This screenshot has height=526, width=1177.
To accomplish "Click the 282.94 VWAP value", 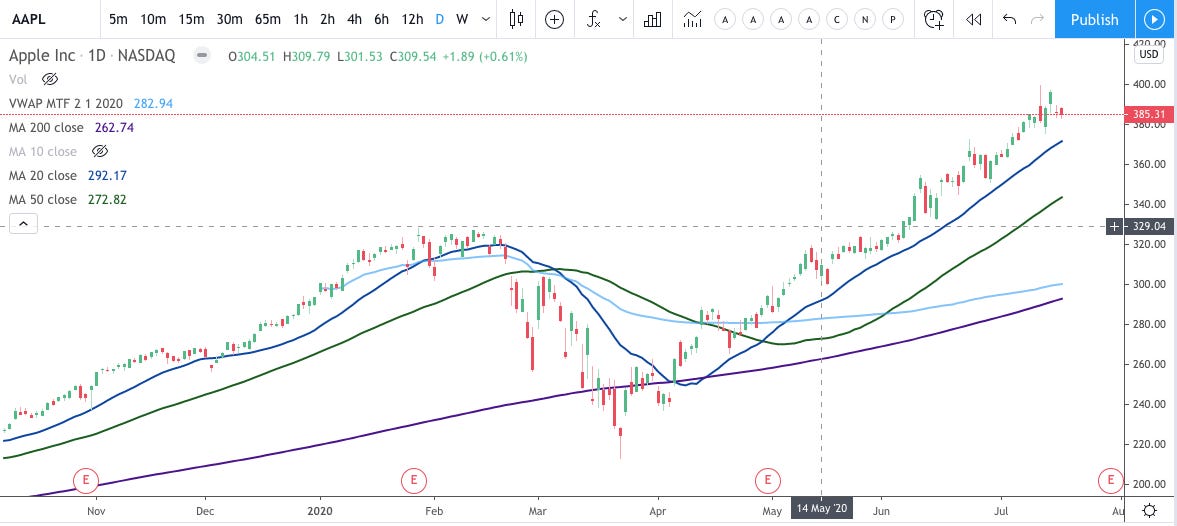I will click(x=153, y=103).
